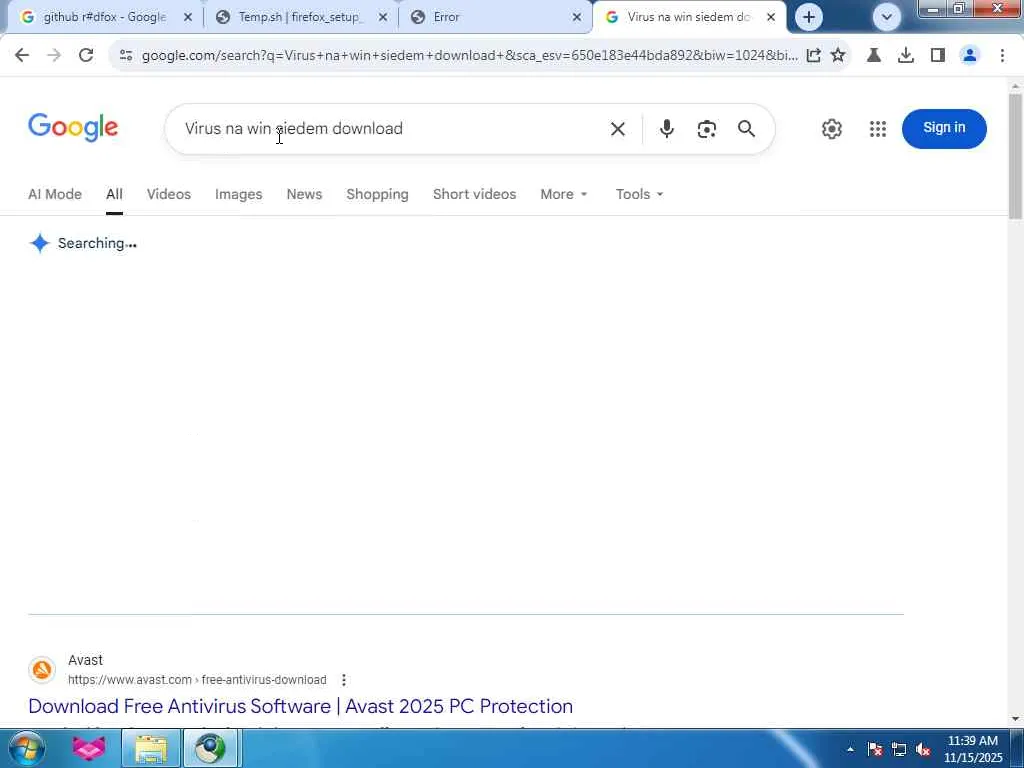Go to the Google logo homepage
Viewport: 1024px width, 768px height.
(x=73, y=127)
